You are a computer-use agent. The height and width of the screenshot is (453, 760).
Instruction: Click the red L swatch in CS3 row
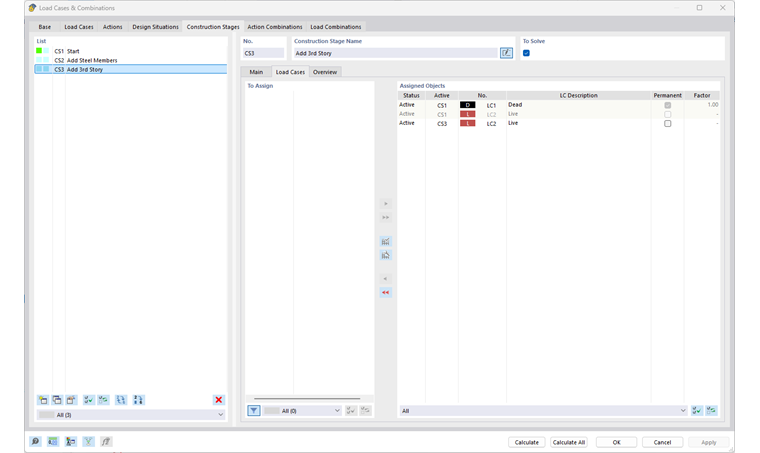(x=467, y=124)
